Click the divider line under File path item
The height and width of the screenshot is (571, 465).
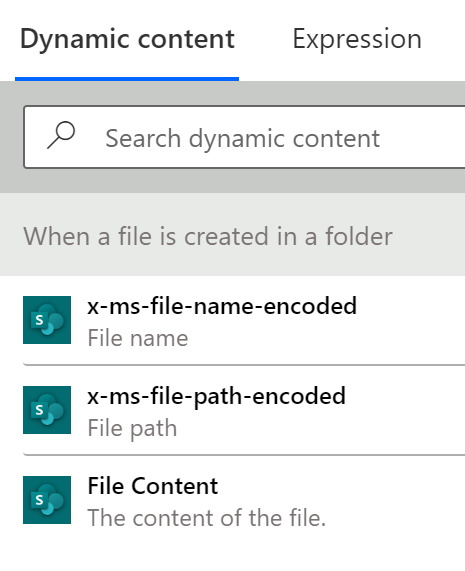point(244,454)
